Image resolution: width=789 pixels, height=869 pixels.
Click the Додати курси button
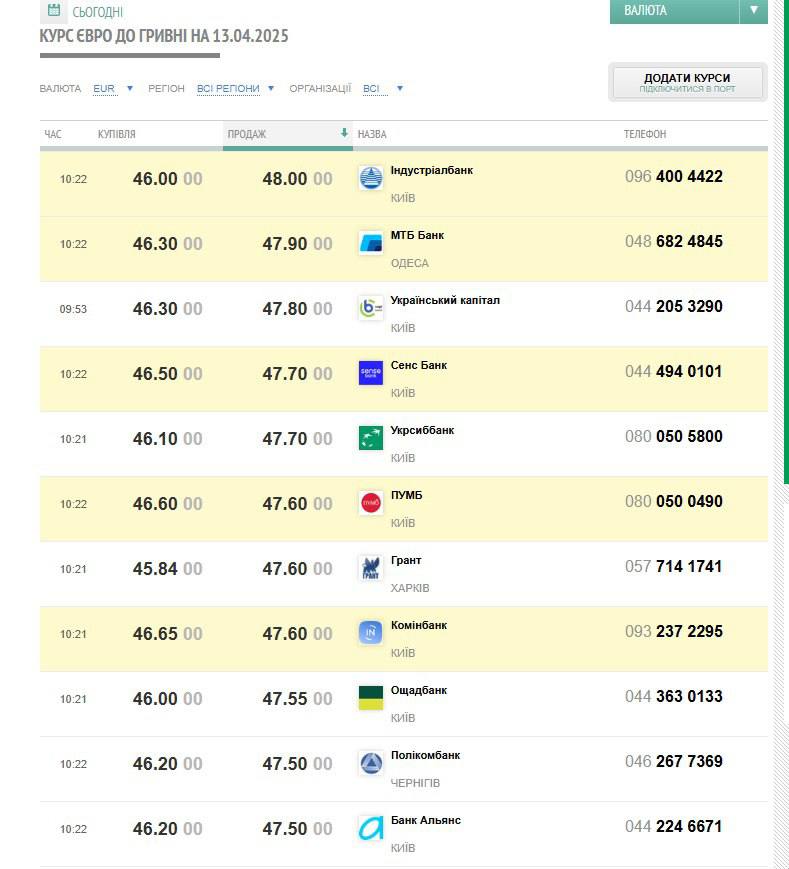pos(687,82)
